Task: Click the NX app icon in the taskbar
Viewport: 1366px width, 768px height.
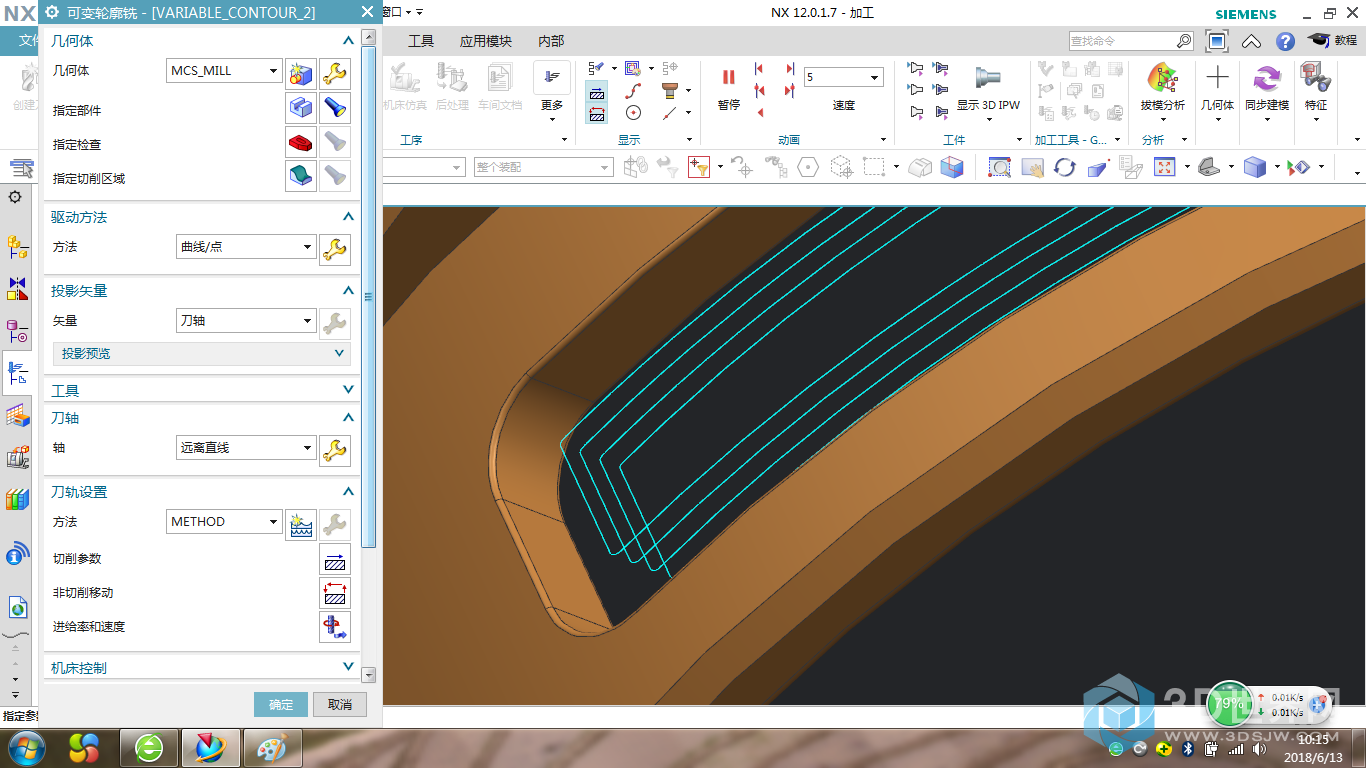Action: [x=210, y=747]
